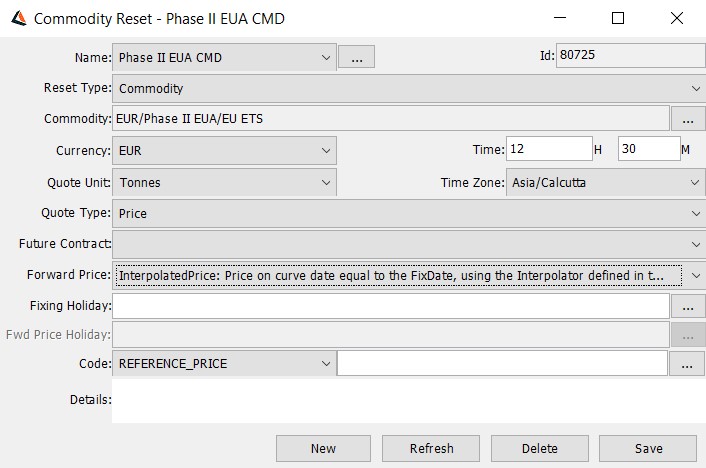Viewport: 706px width, 468px height.
Task: Click the Refresh button
Action: [x=431, y=449]
